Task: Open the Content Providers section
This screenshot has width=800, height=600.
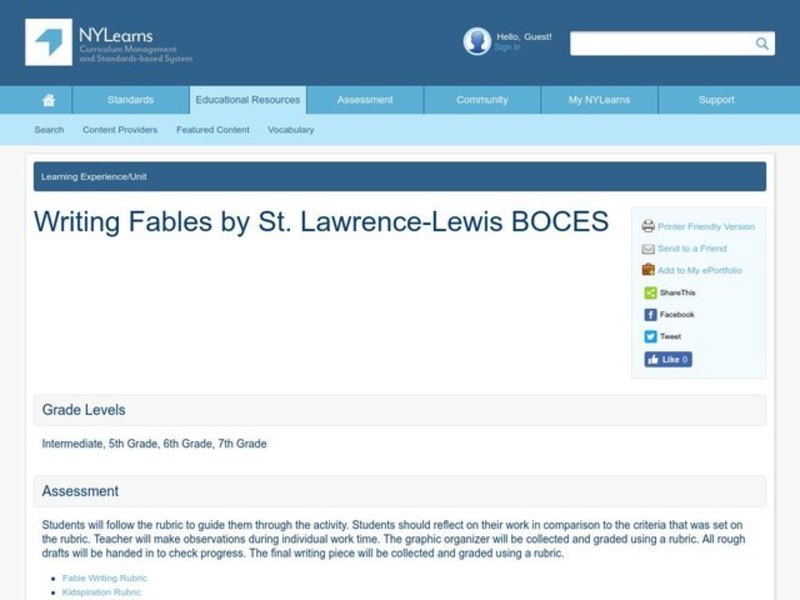Action: coord(120,130)
